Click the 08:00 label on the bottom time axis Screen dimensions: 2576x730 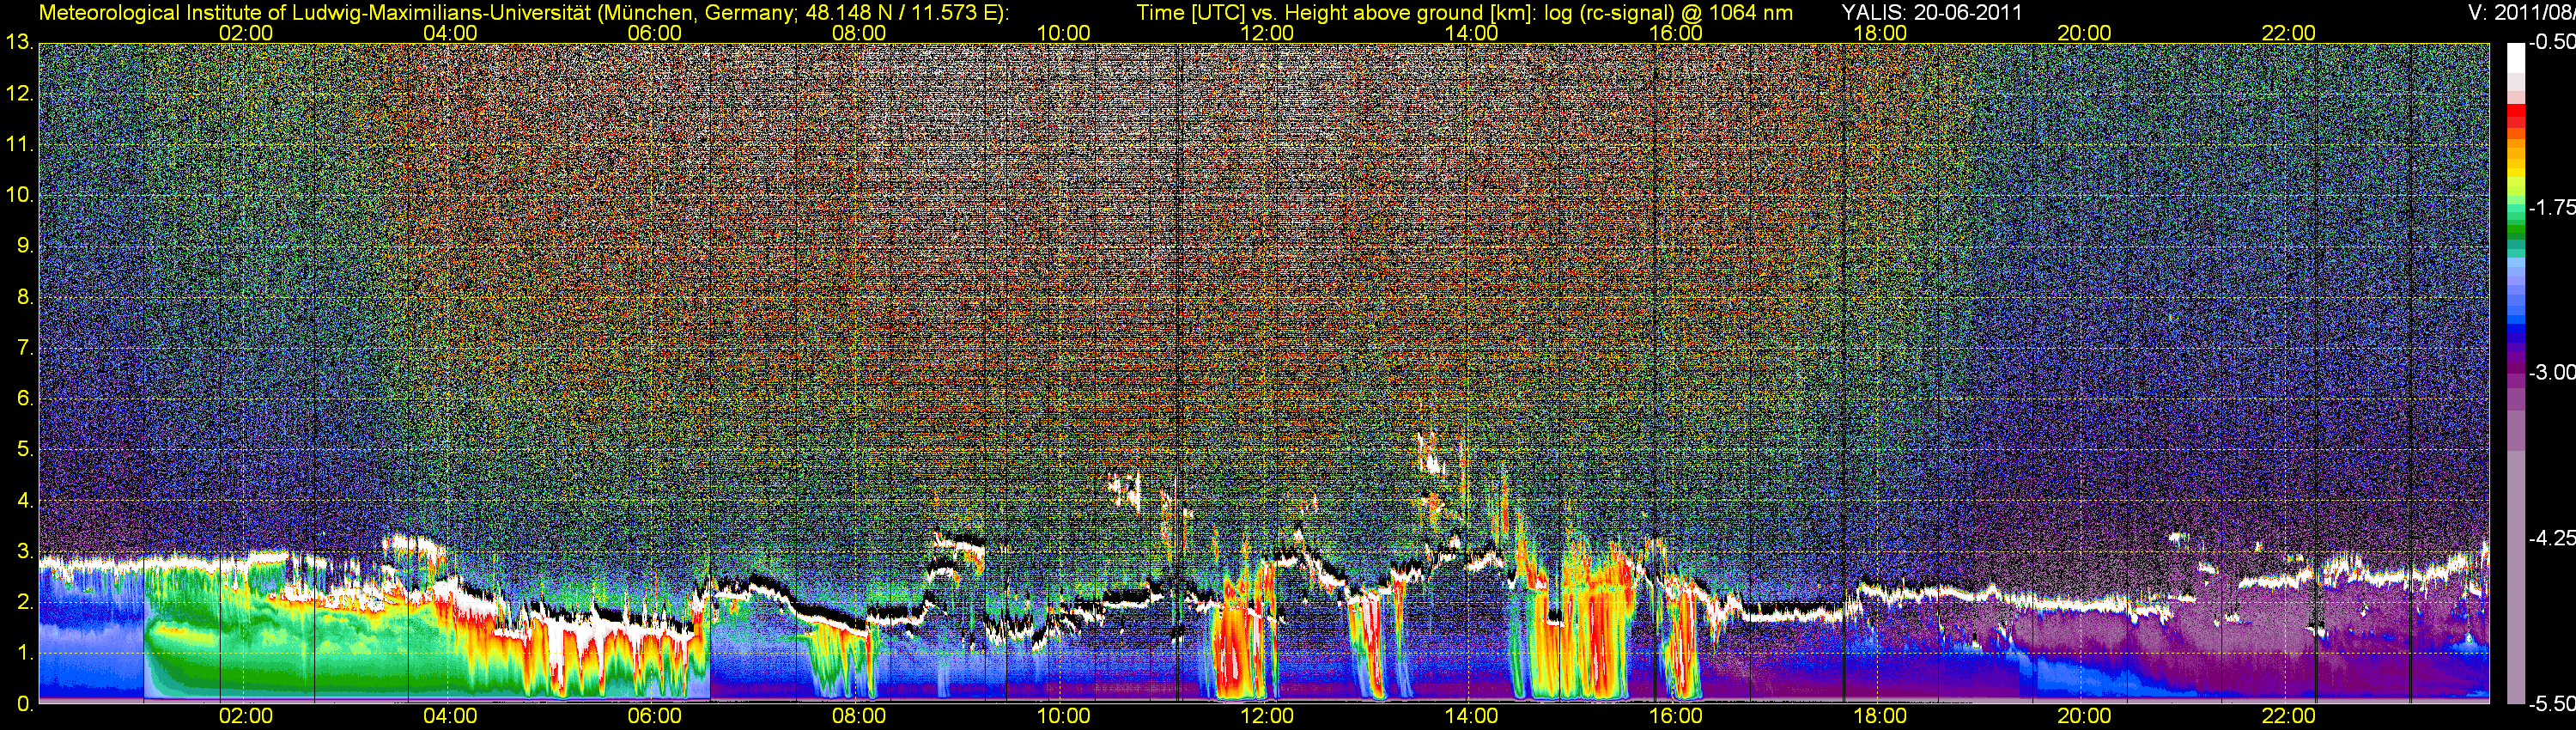[858, 716]
